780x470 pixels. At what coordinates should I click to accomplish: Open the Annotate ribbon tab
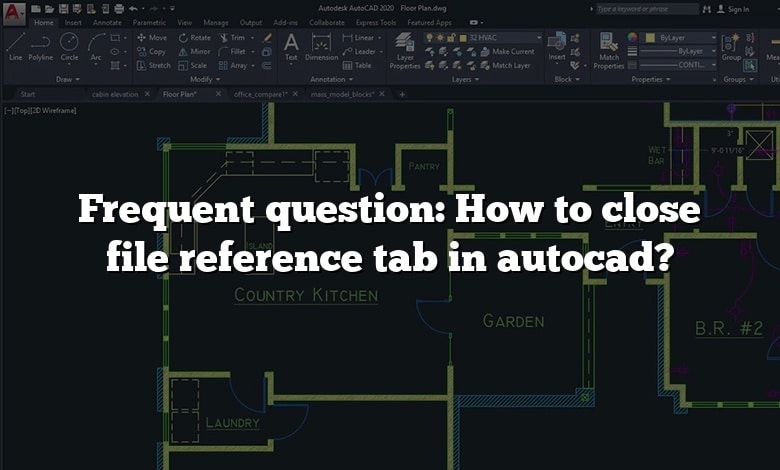pyautogui.click(x=107, y=22)
